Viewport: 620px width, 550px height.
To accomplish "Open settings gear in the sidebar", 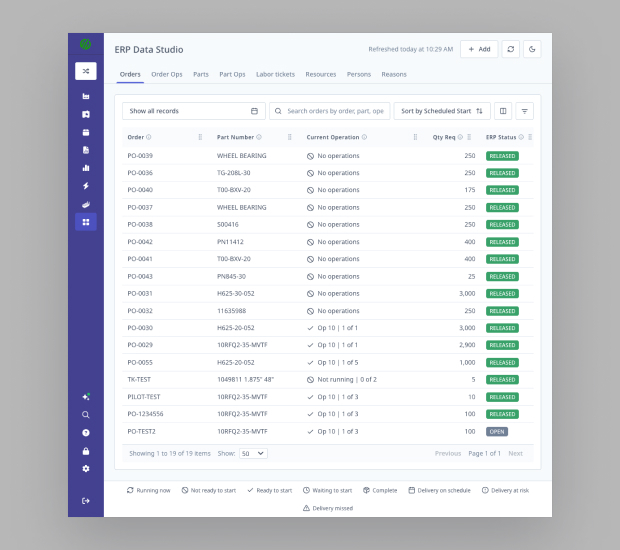I will pyautogui.click(x=86, y=468).
